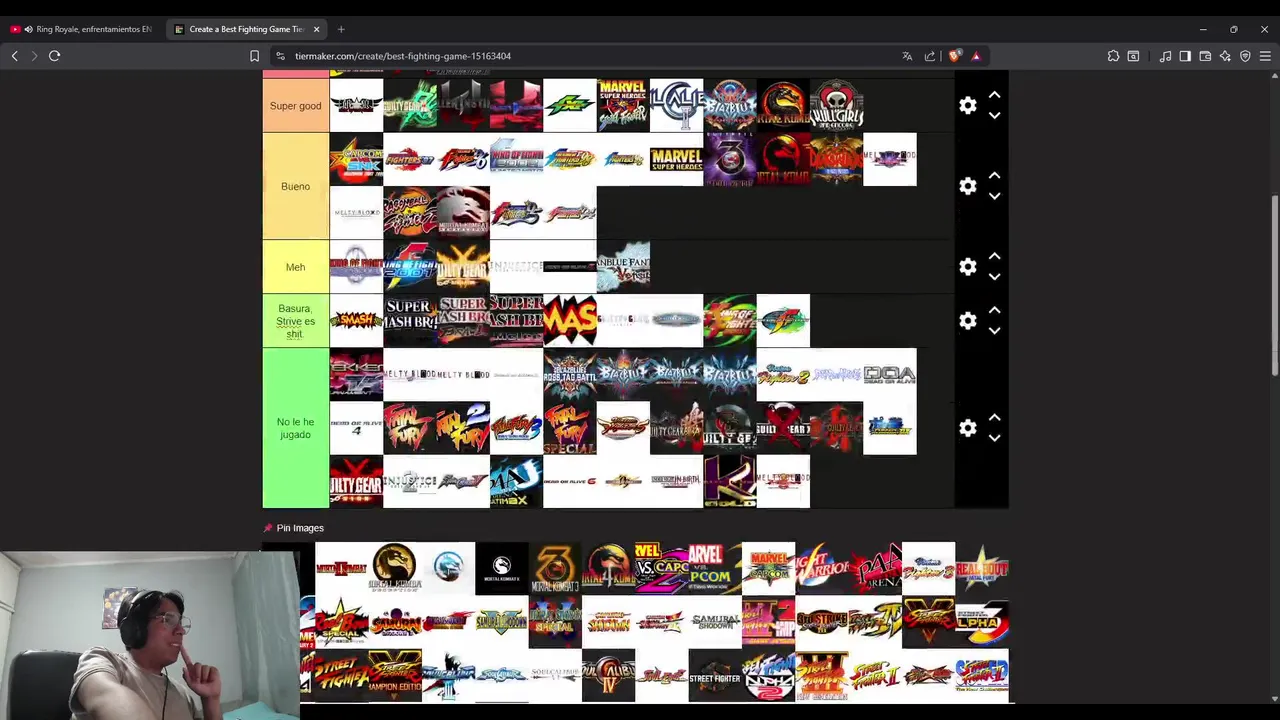This screenshot has height=720, width=1280.
Task: Select Real Bout Fatal Fury in image pool
Action: [982, 568]
